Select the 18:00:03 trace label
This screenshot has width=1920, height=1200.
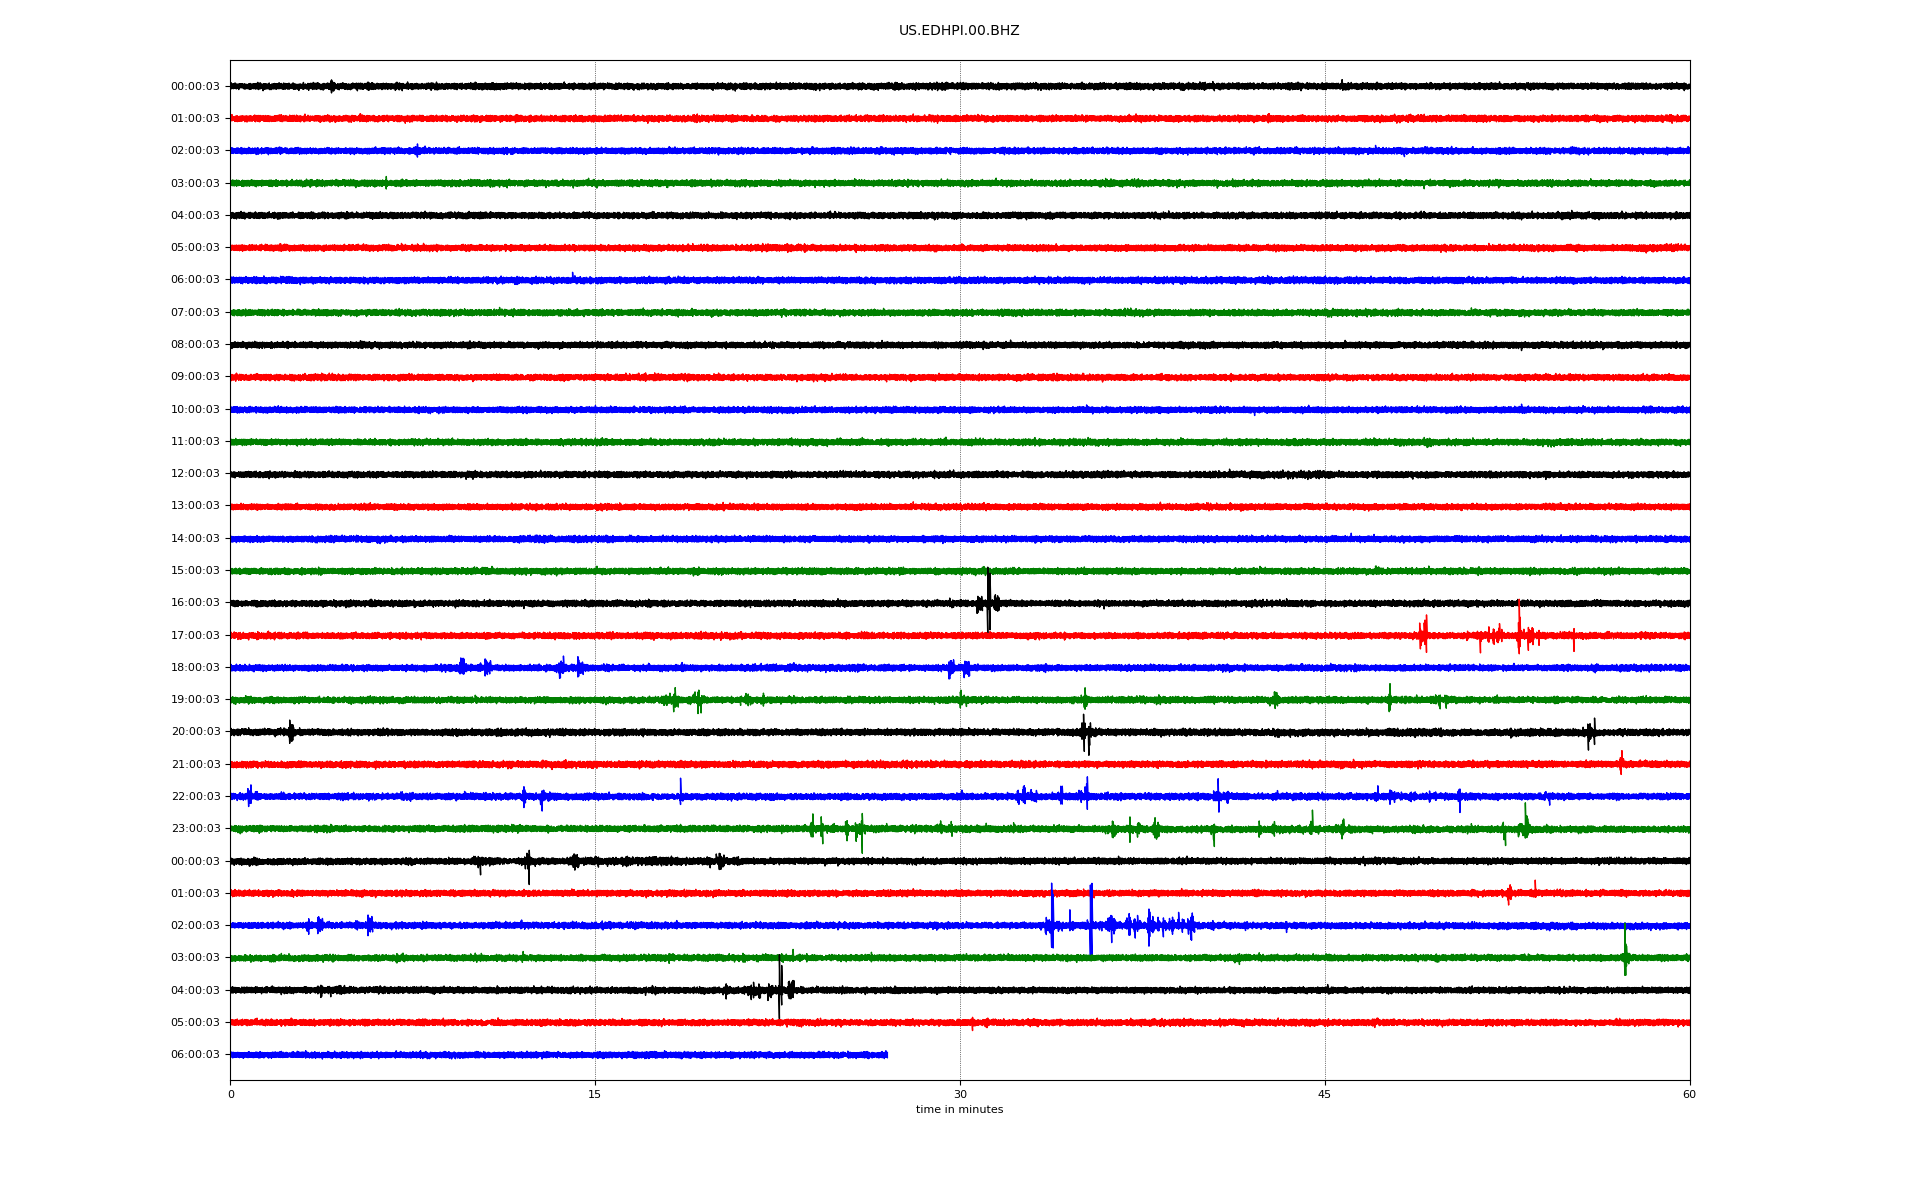point(195,667)
